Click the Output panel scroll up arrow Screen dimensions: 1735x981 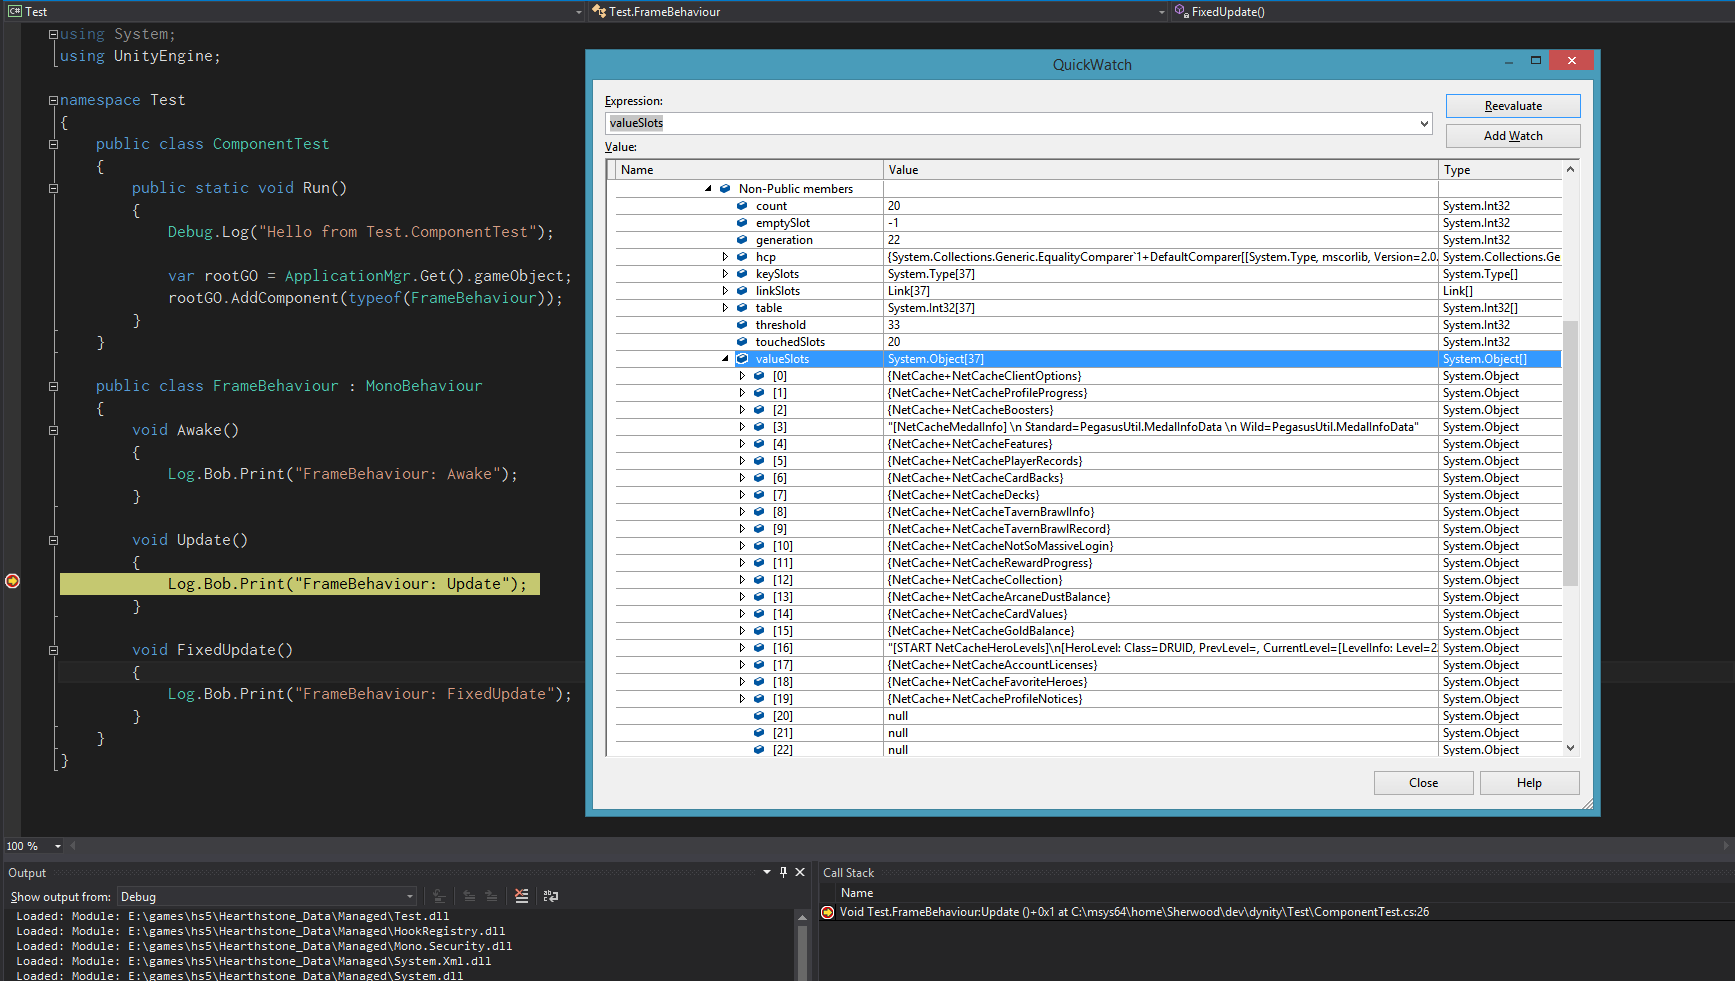[x=802, y=917]
